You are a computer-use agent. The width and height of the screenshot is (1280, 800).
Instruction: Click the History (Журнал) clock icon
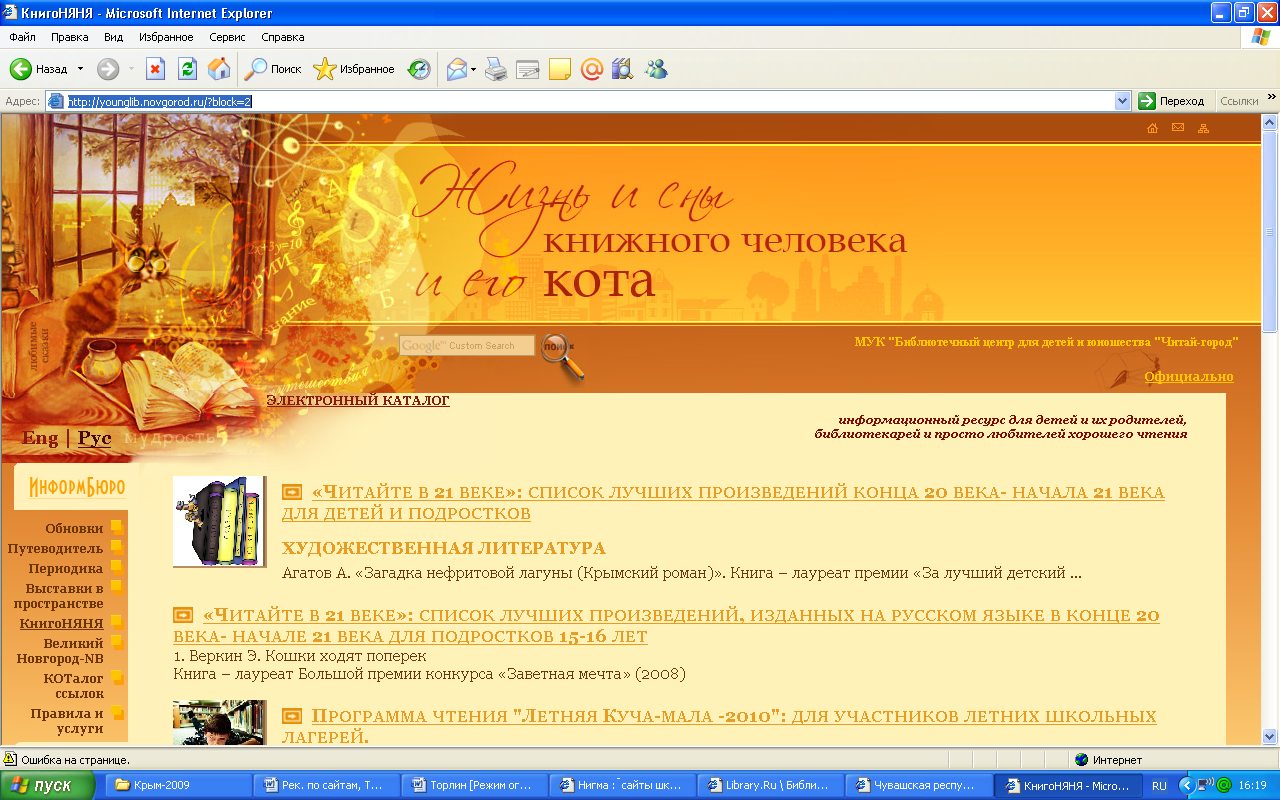click(x=419, y=69)
